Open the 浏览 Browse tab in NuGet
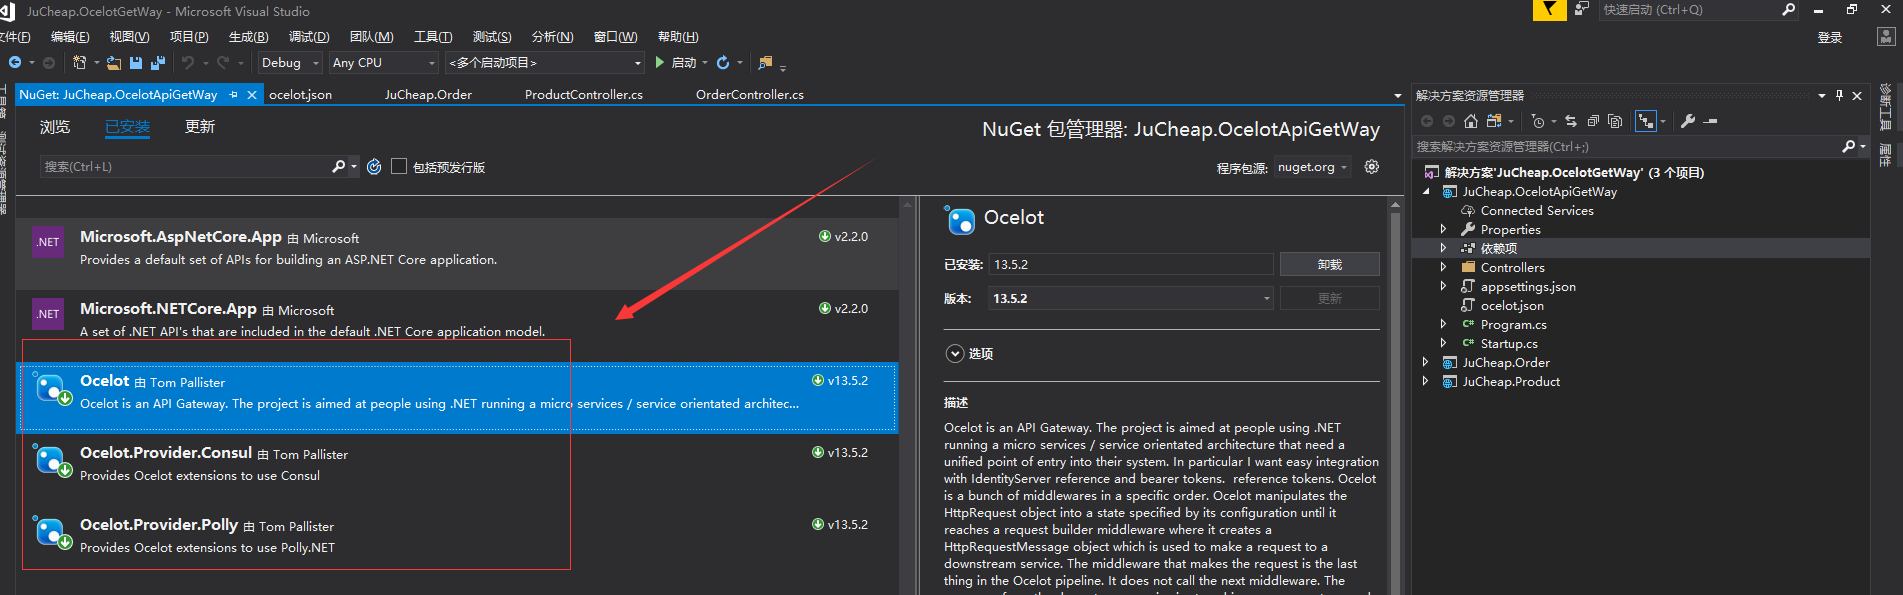Screen dimensions: 1903x595 click(x=55, y=127)
